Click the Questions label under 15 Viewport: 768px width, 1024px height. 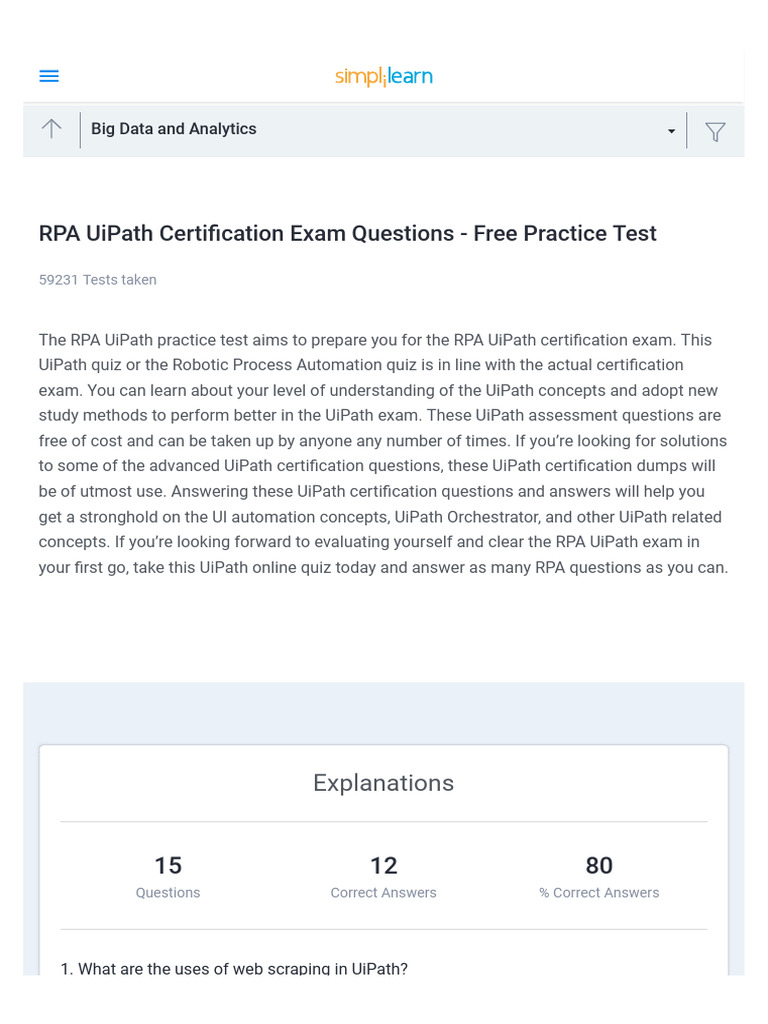pyautogui.click(x=168, y=893)
